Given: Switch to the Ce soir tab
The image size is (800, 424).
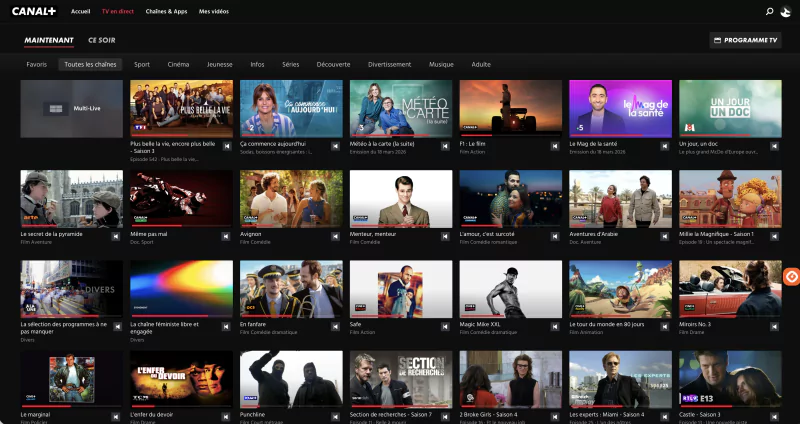Looking at the screenshot, I should click(x=101, y=40).
